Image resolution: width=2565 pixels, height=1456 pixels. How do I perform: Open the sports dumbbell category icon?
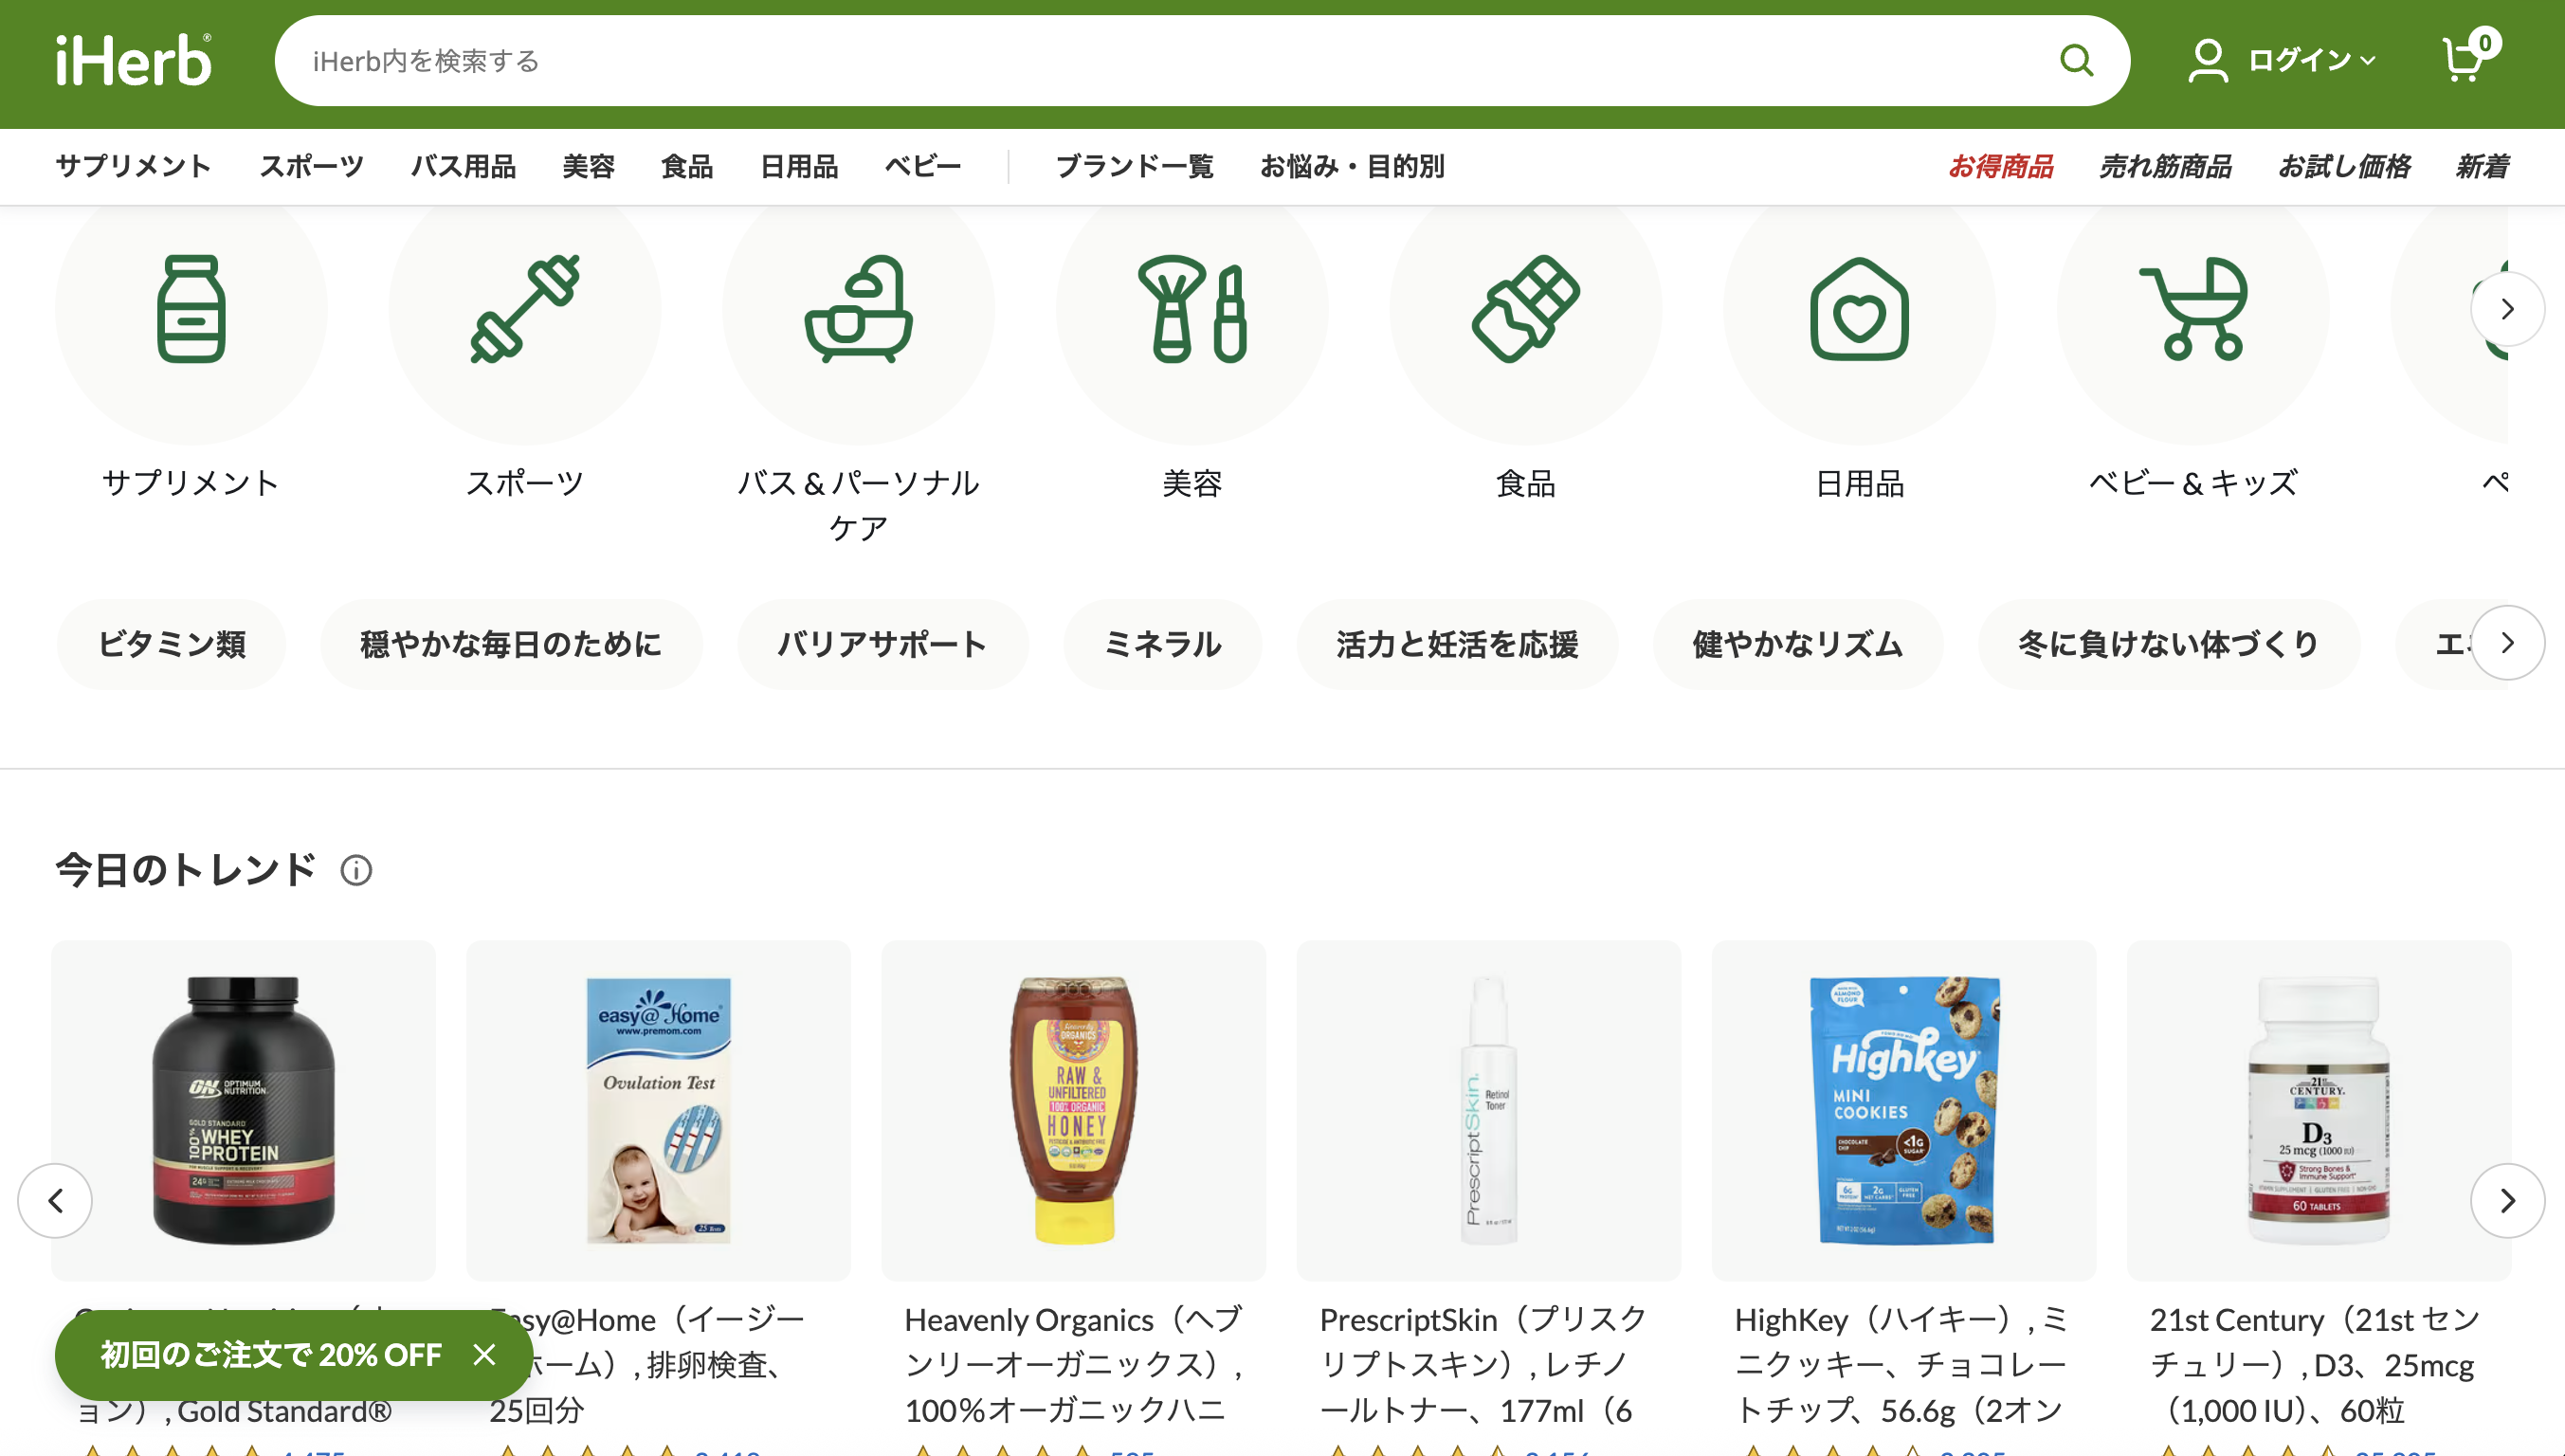[525, 308]
